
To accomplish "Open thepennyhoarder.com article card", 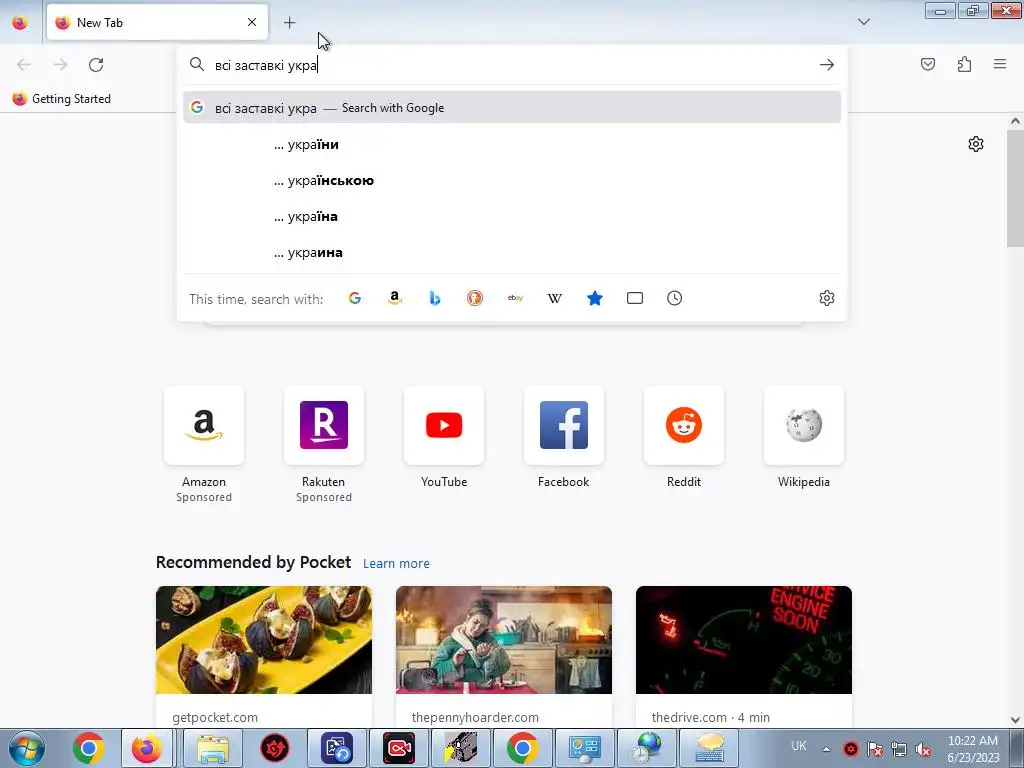I will [504, 656].
